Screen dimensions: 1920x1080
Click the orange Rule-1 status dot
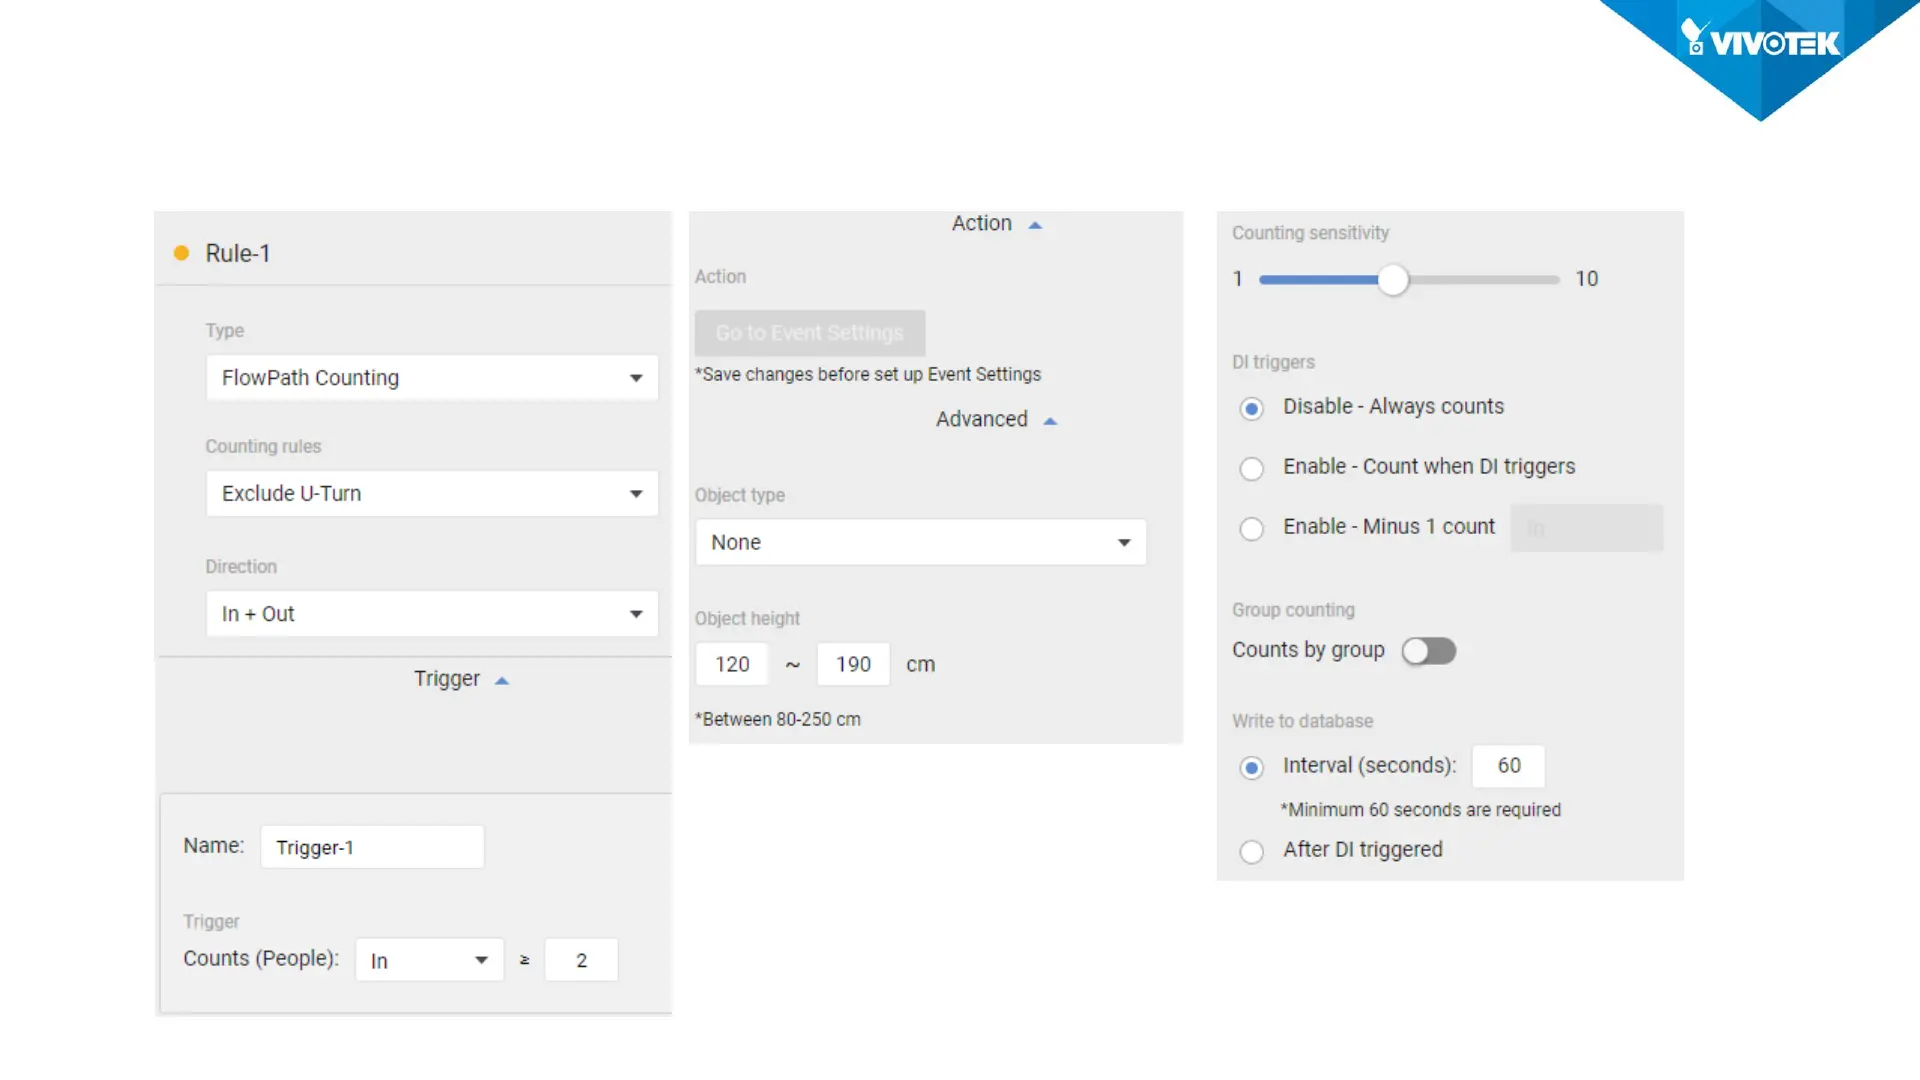(181, 253)
